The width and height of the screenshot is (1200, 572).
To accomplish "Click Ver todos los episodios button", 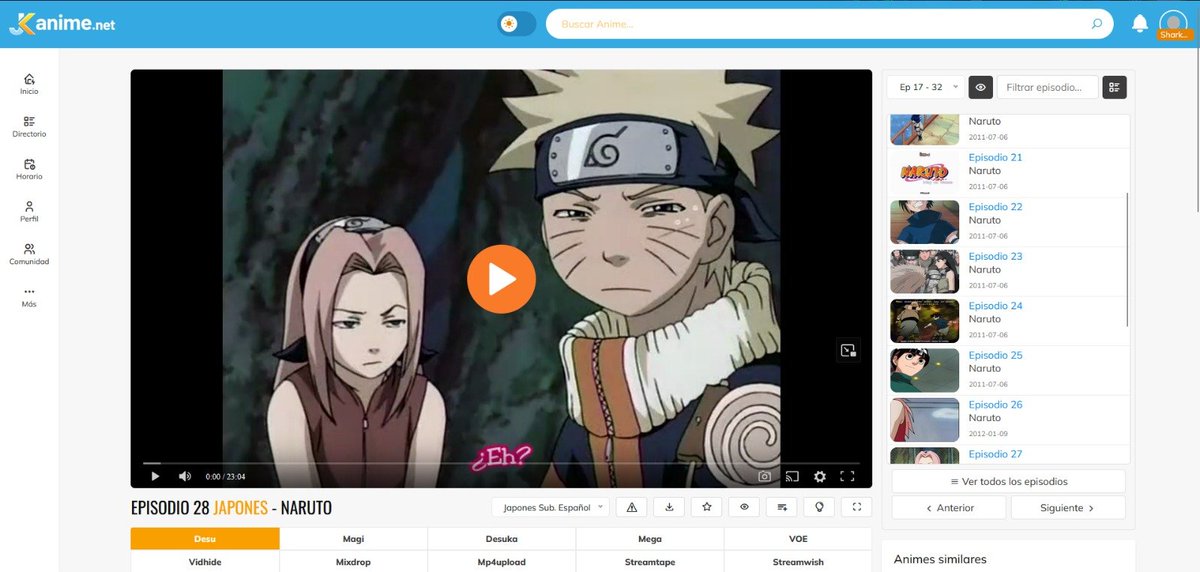I will pos(1008,481).
